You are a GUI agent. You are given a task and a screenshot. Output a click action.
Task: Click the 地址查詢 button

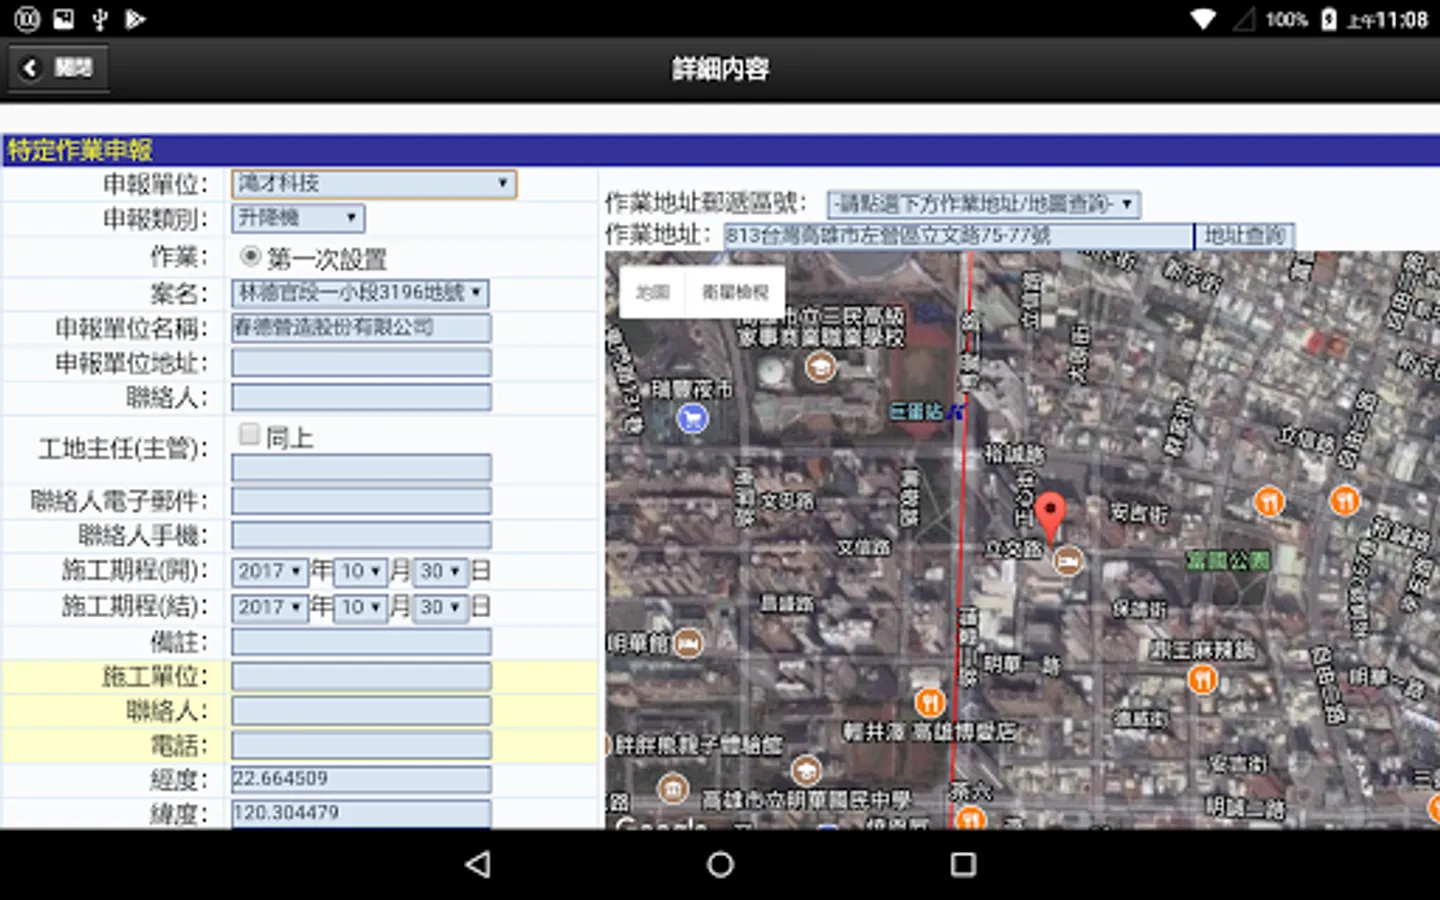pyautogui.click(x=1244, y=236)
